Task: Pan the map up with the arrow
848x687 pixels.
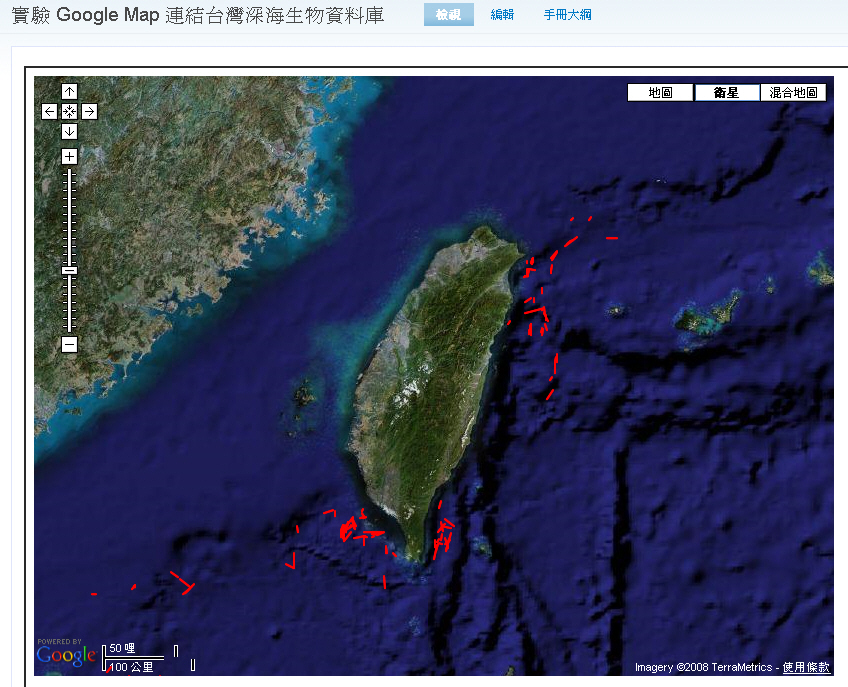Action: pos(69,92)
